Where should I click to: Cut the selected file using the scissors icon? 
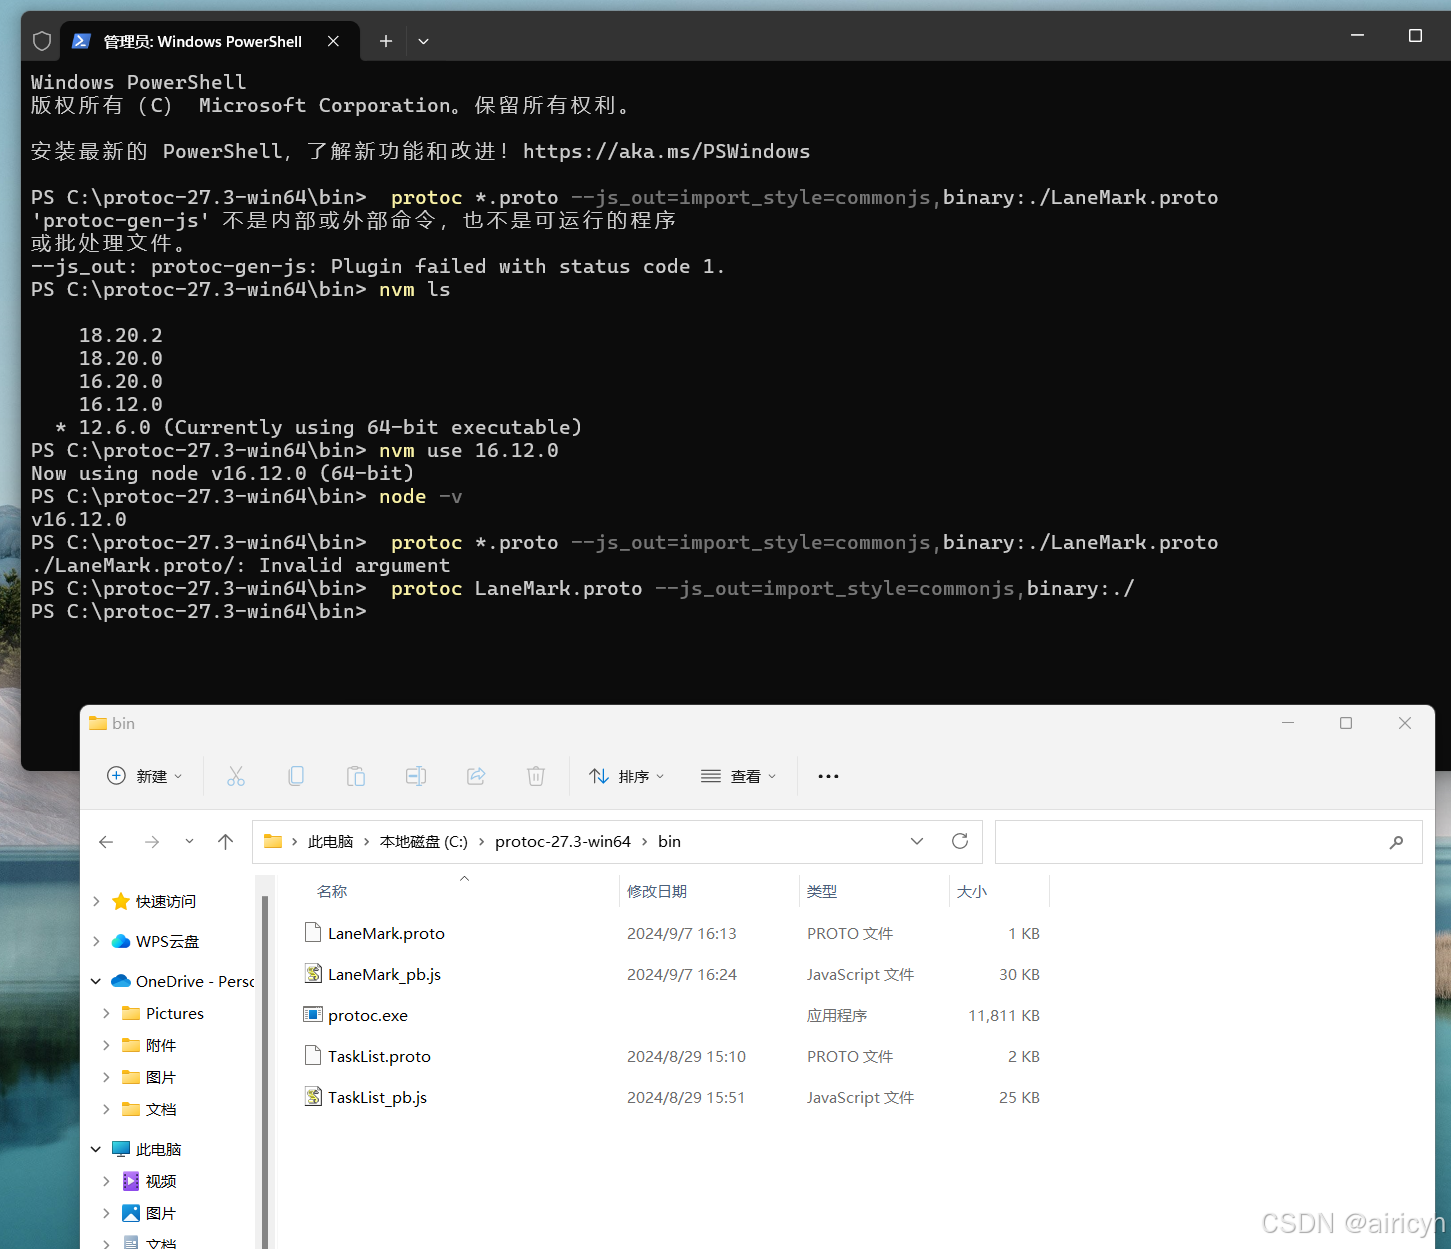click(236, 776)
